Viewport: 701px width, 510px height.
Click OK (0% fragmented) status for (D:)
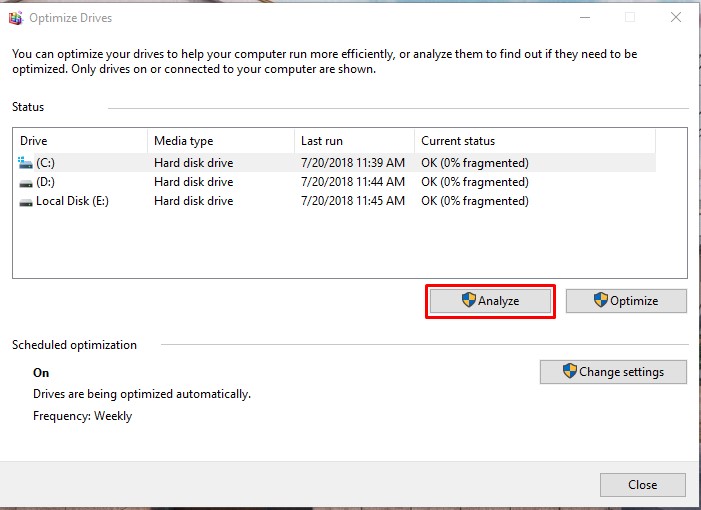[x=475, y=182]
